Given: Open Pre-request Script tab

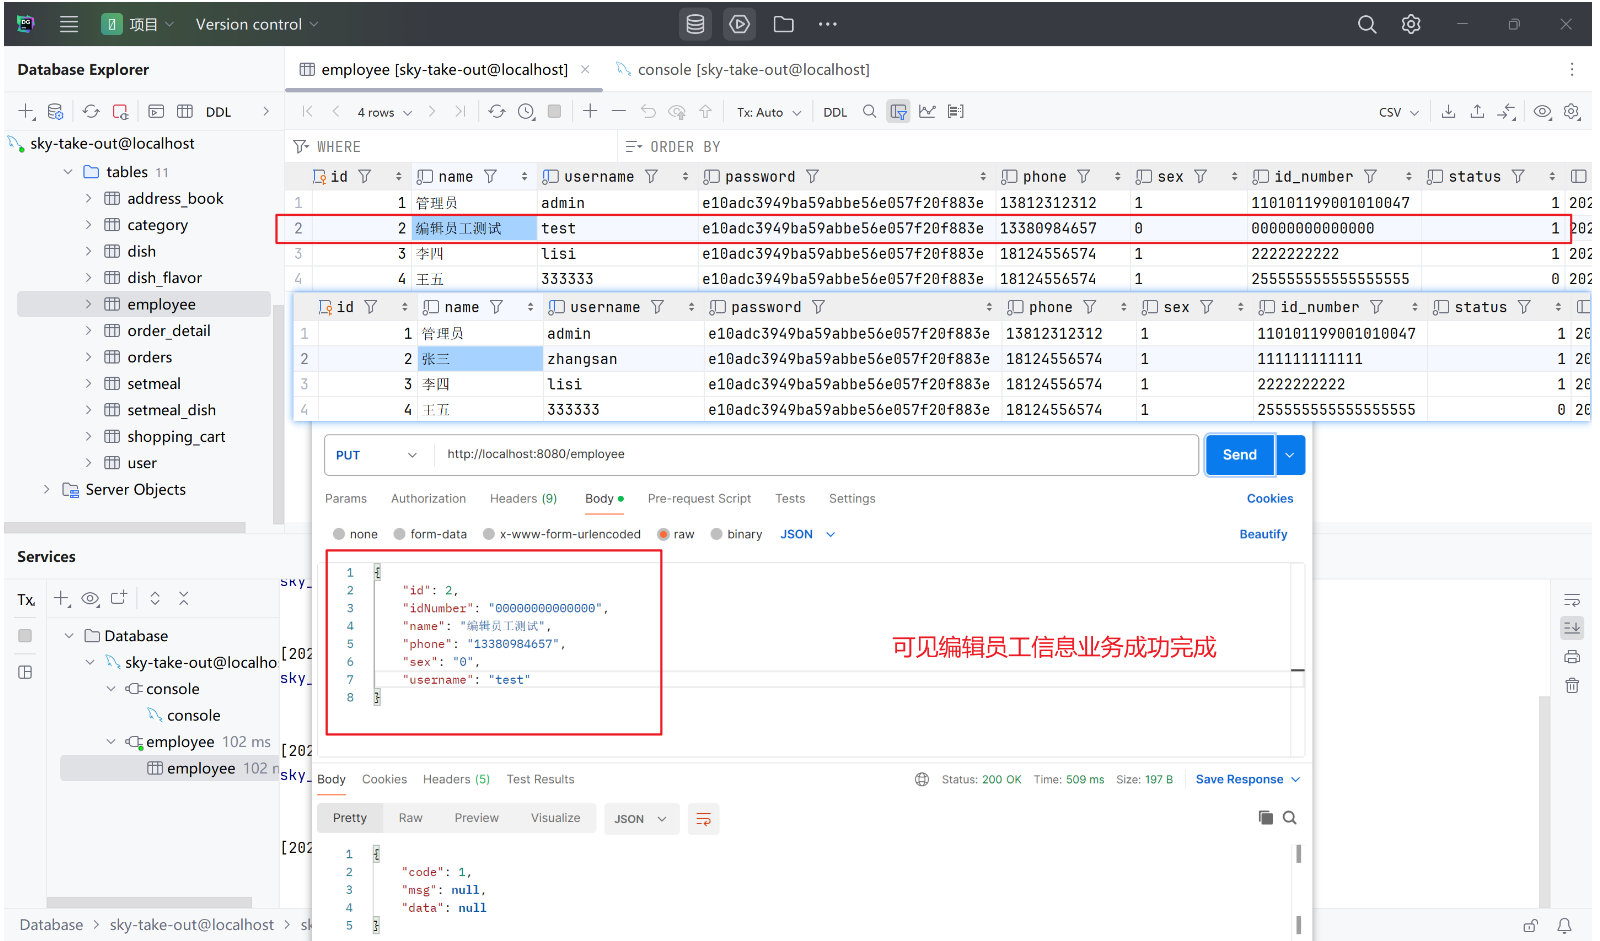Looking at the screenshot, I should [699, 498].
